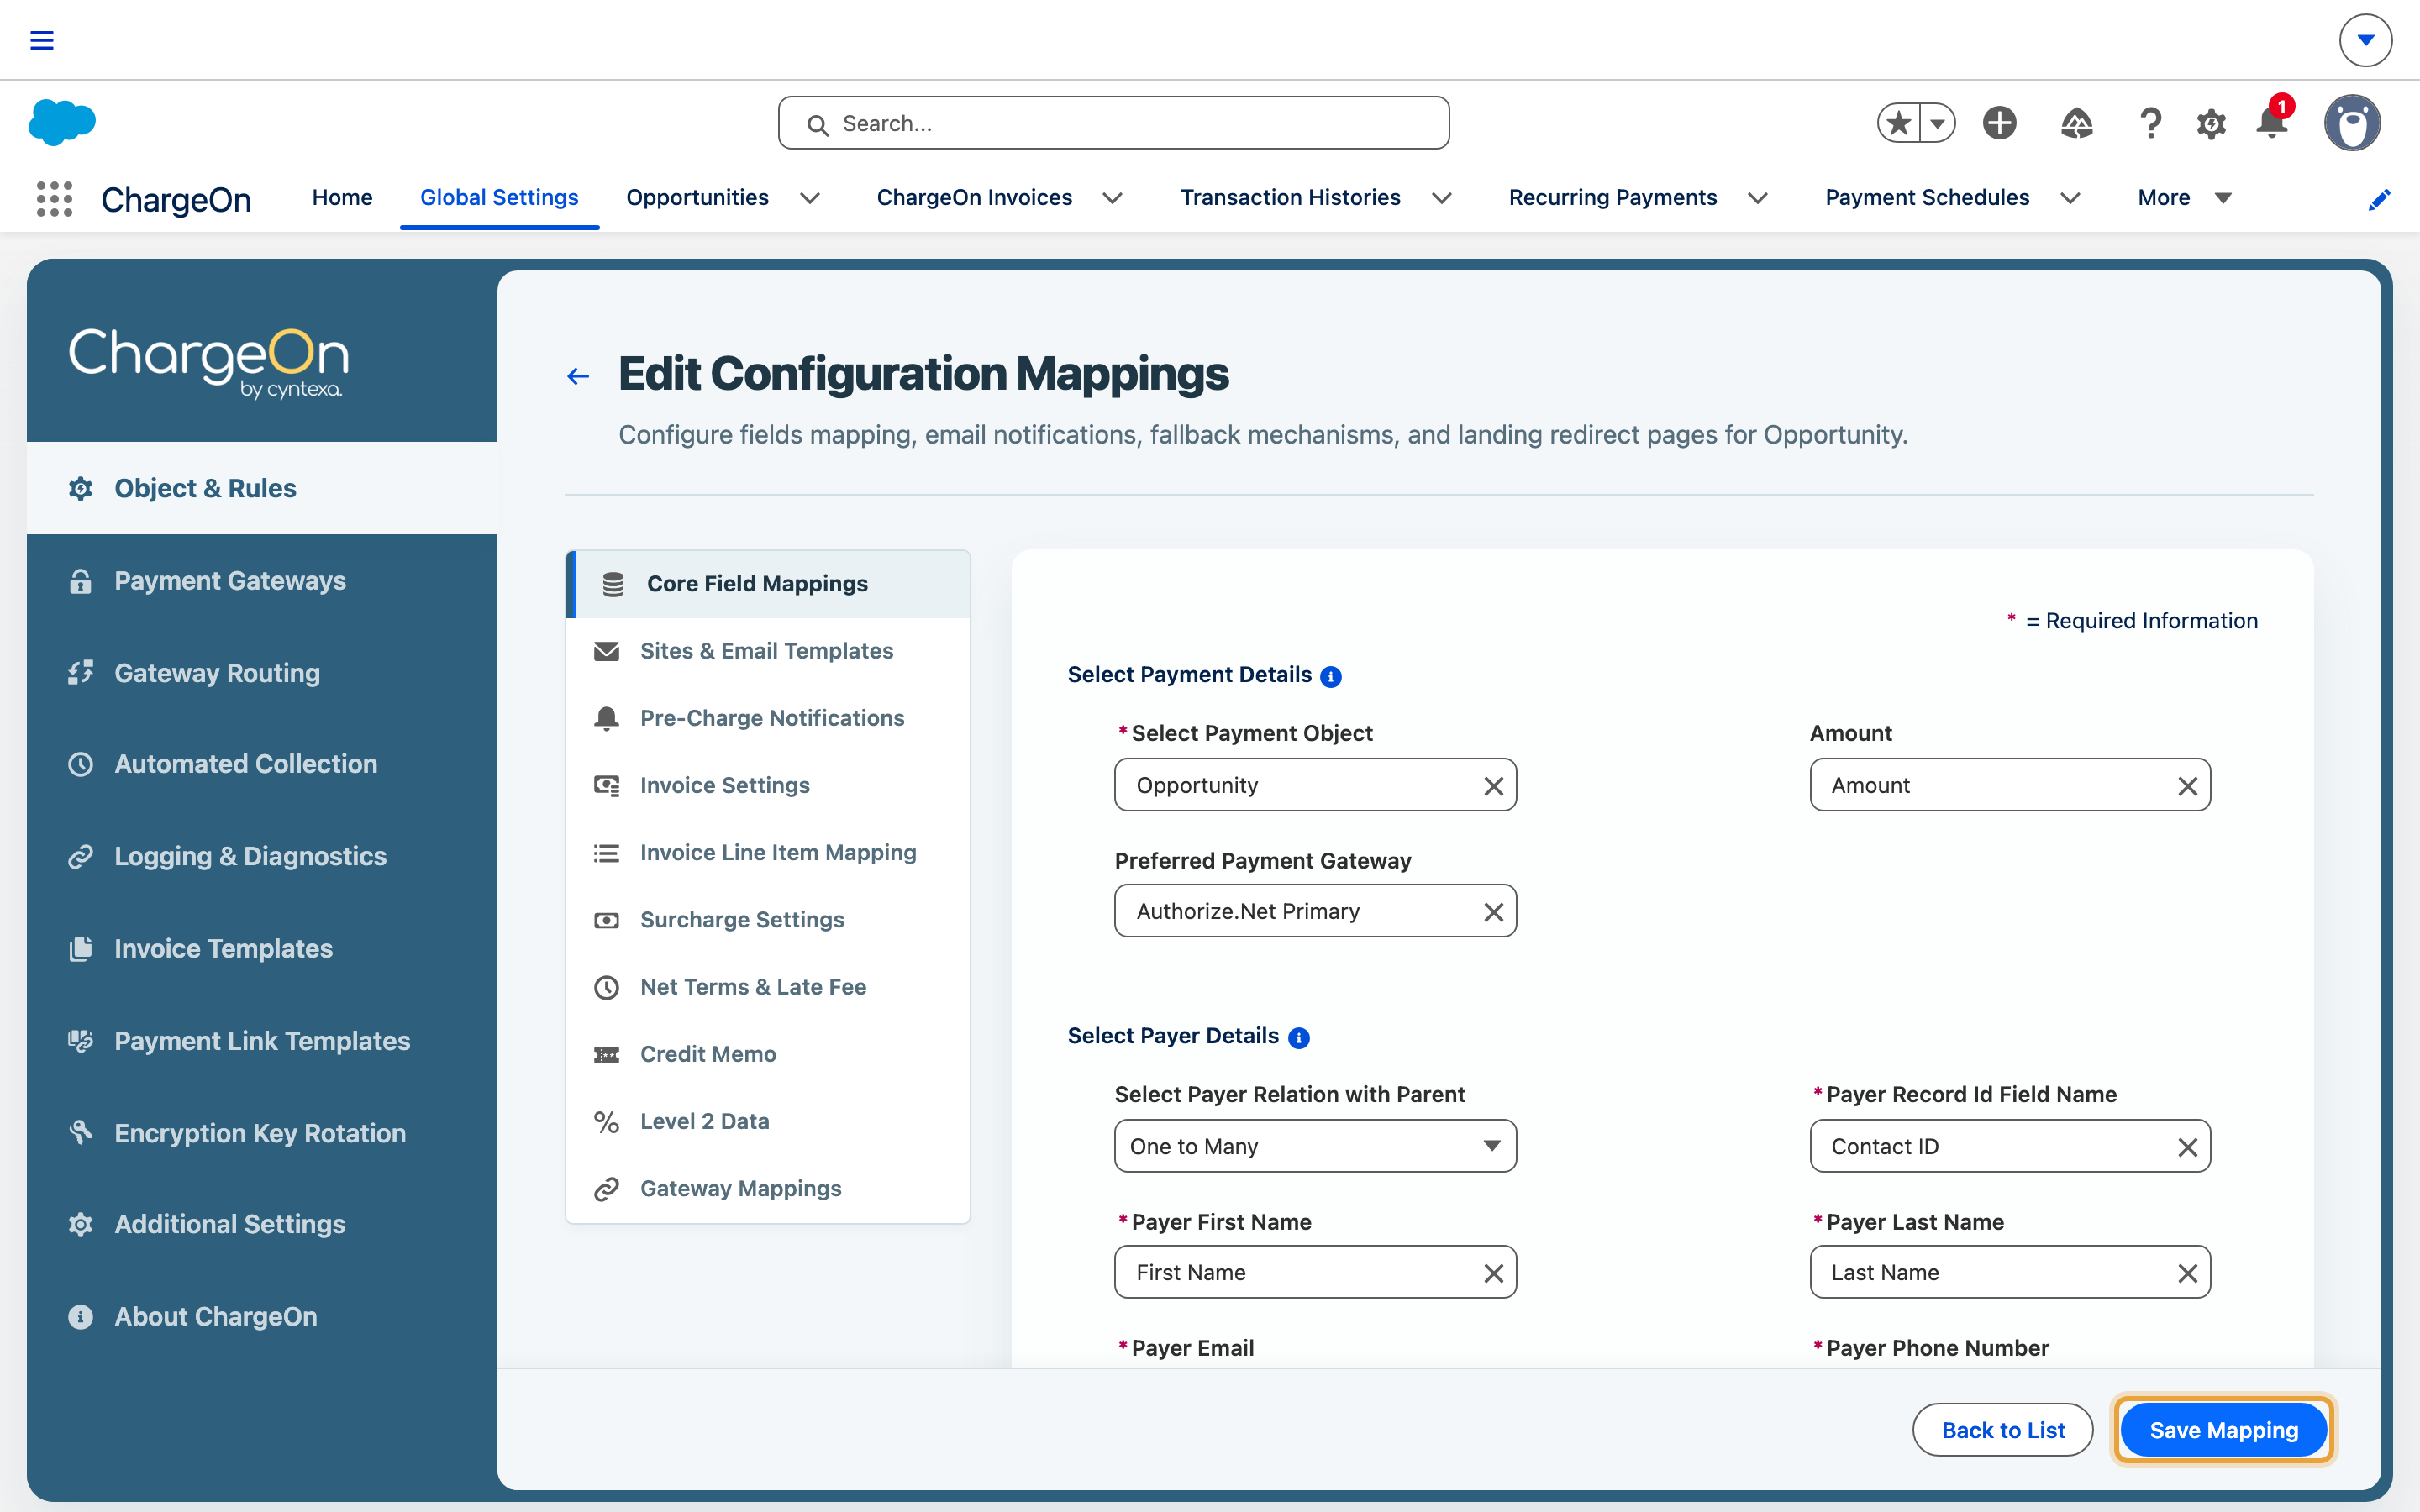Open About ChargeOn in sidebar
Image resolution: width=2420 pixels, height=1512 pixels.
262,1317
